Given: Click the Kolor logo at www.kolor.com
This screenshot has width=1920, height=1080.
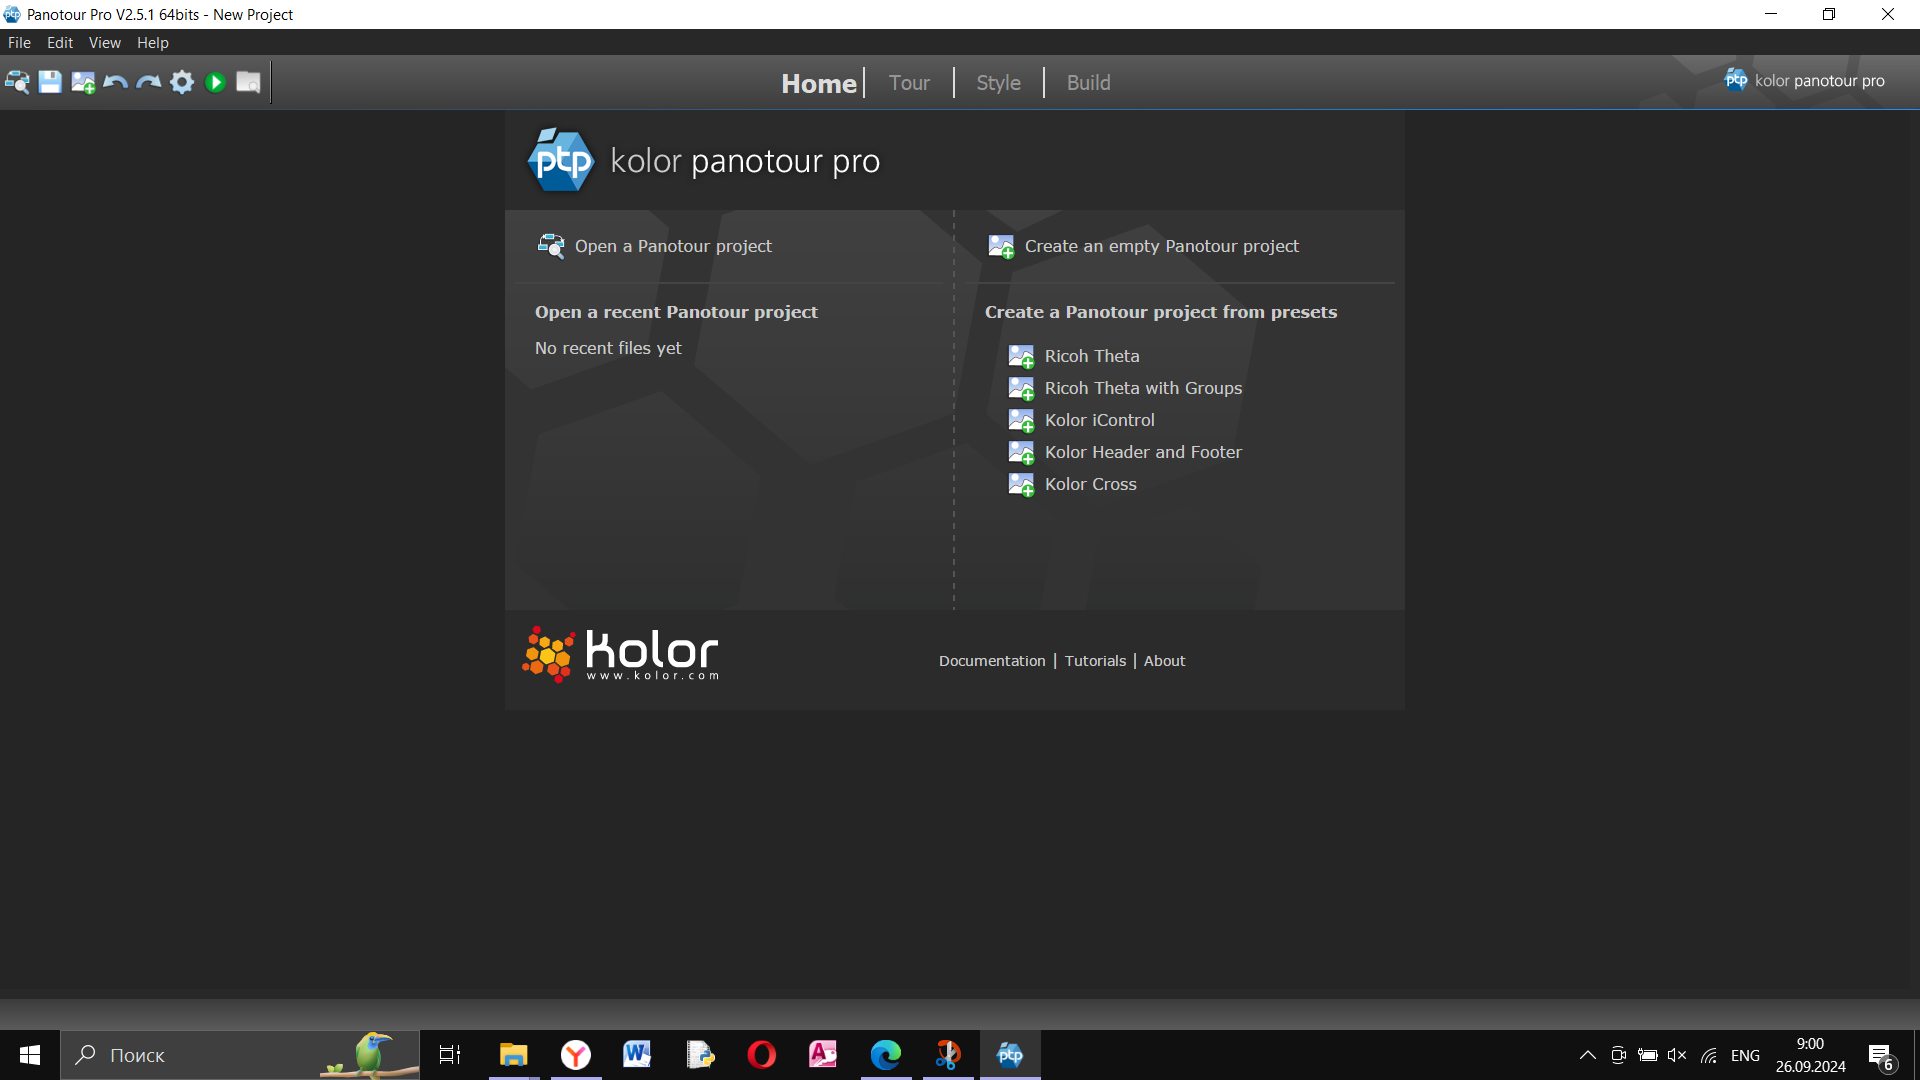Looking at the screenshot, I should coord(620,655).
